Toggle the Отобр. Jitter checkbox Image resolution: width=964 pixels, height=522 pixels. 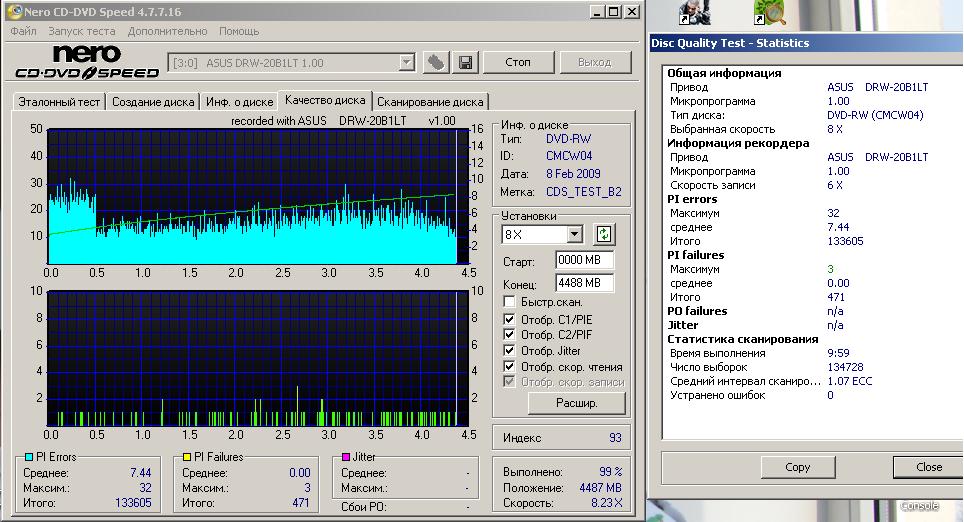tap(510, 351)
